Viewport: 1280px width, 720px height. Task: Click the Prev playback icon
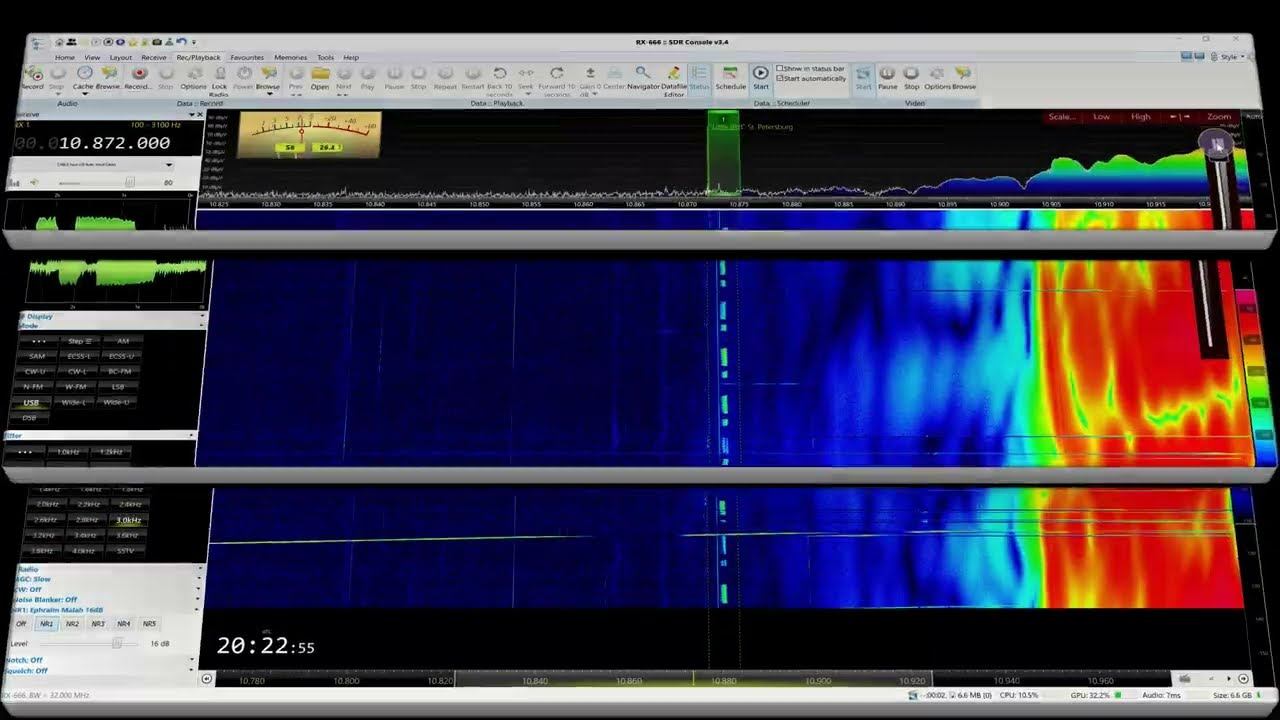pos(296,73)
